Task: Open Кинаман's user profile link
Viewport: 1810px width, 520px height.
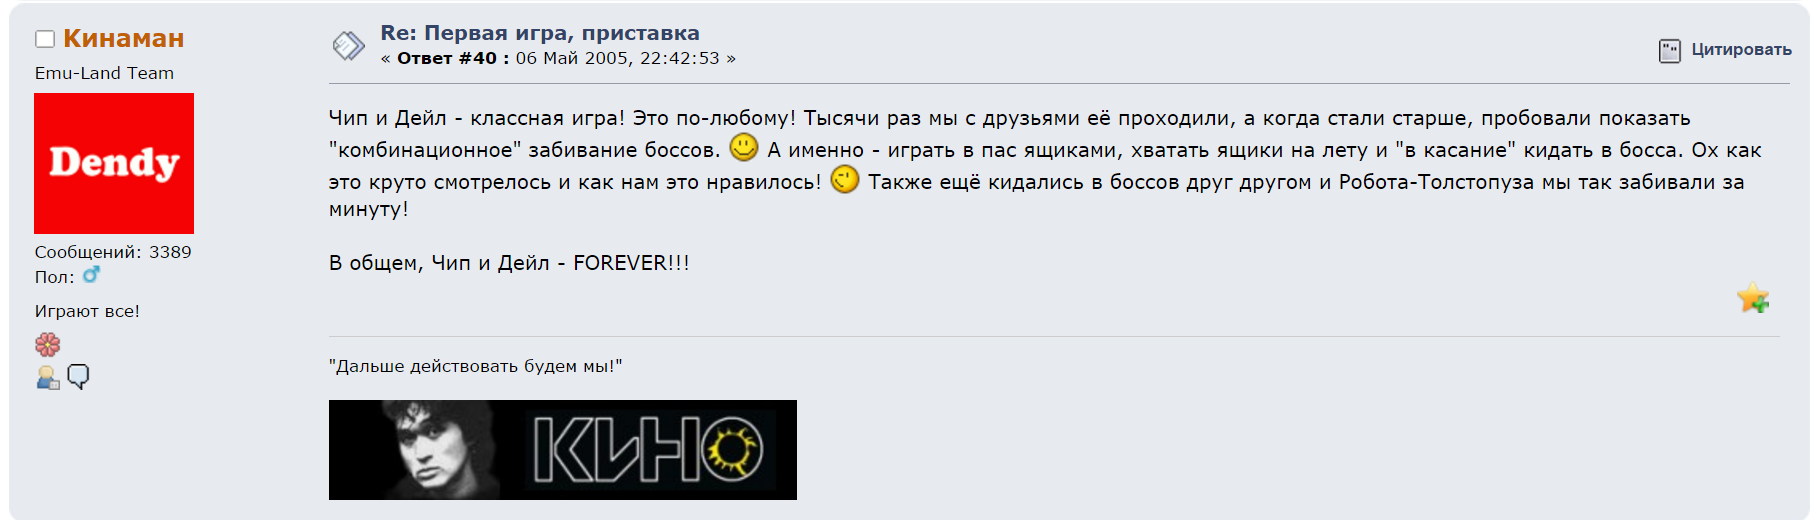Action: [x=123, y=38]
